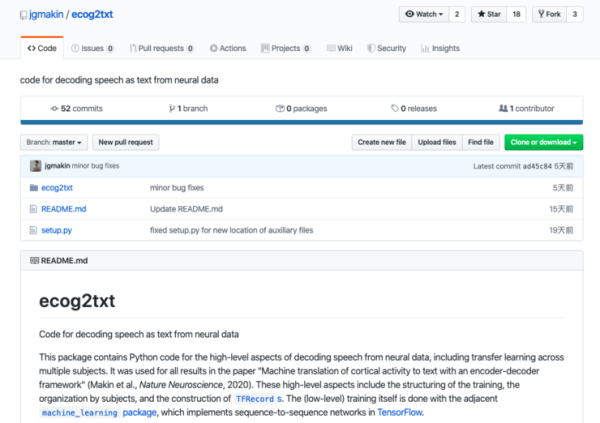This screenshot has width=600, height=423.
Task: Fork this repository
Action: pos(551,15)
